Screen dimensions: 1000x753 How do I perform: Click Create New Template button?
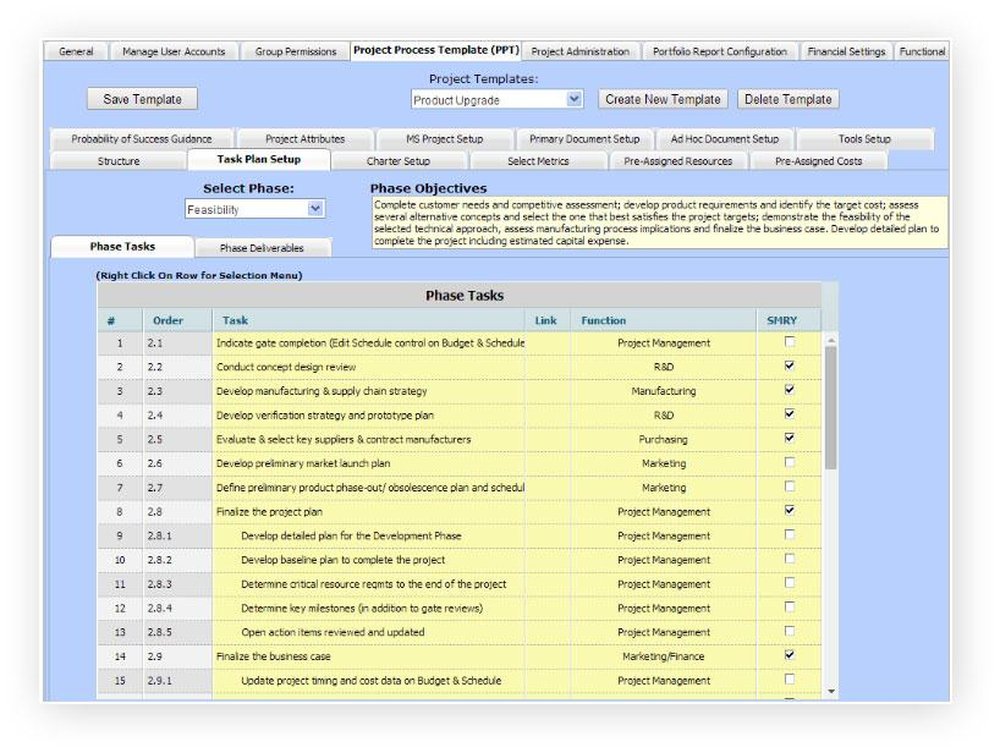click(663, 99)
